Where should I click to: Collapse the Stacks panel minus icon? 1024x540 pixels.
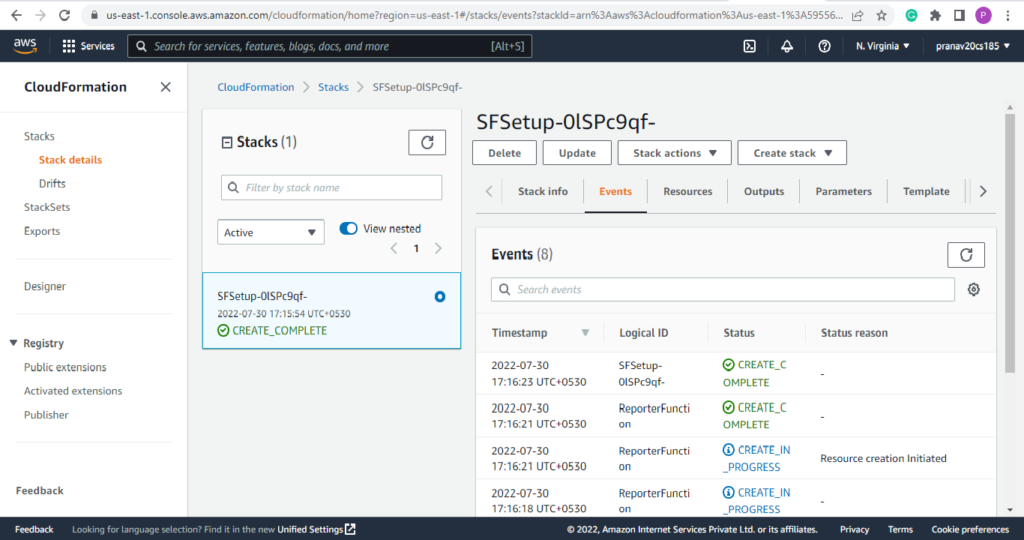pos(227,142)
